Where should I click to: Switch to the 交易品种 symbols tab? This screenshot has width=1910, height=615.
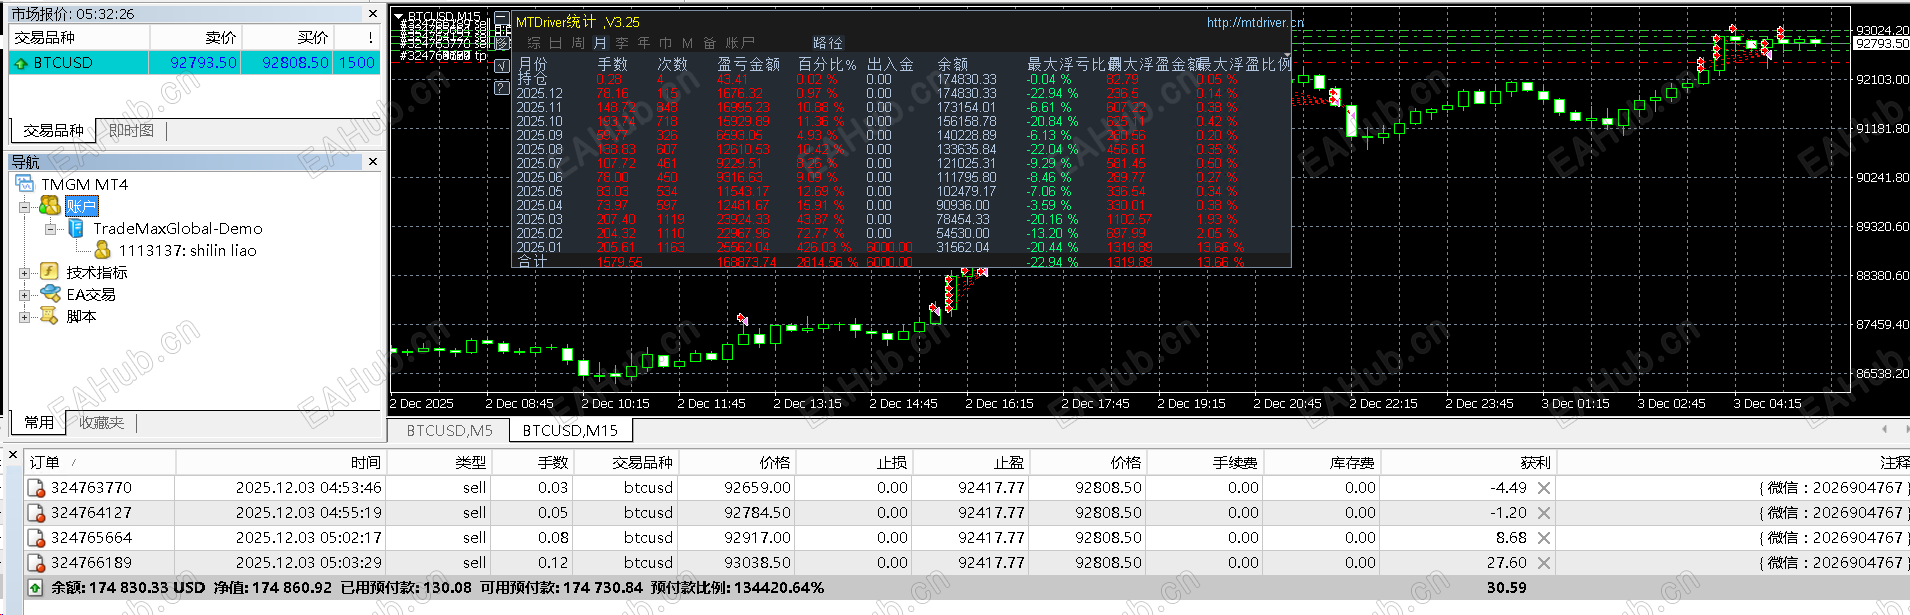pyautogui.click(x=53, y=131)
